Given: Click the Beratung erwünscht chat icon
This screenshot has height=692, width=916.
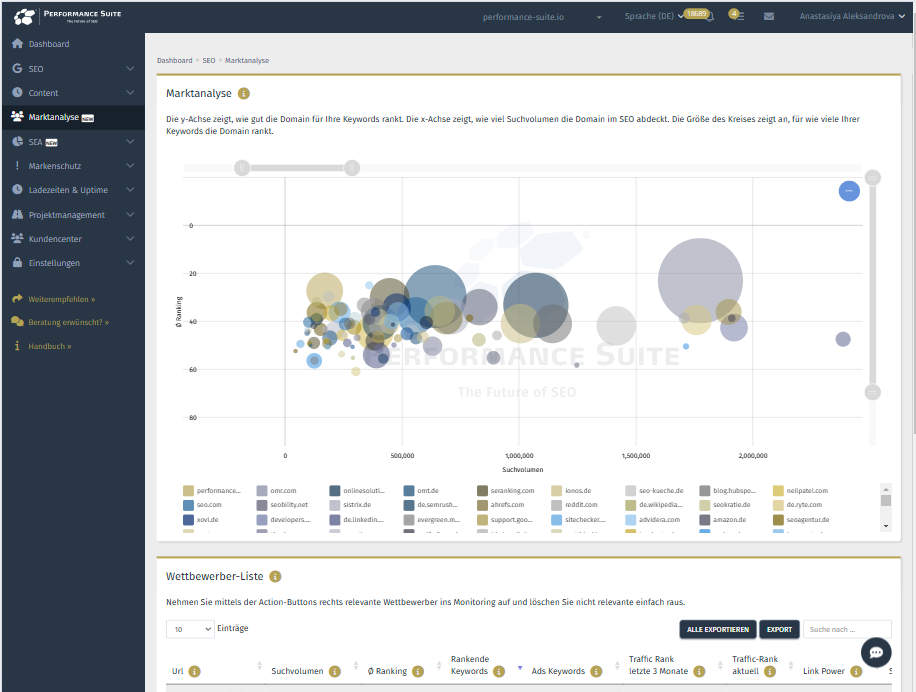Looking at the screenshot, I should pos(18,322).
